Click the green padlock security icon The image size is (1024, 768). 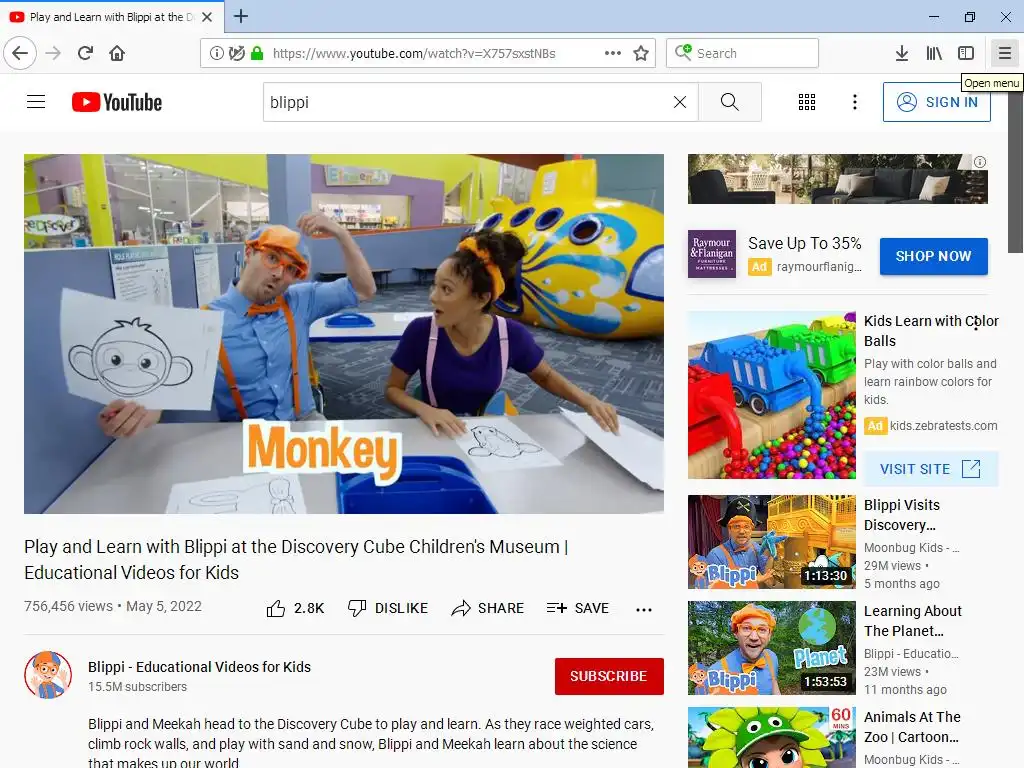point(257,53)
